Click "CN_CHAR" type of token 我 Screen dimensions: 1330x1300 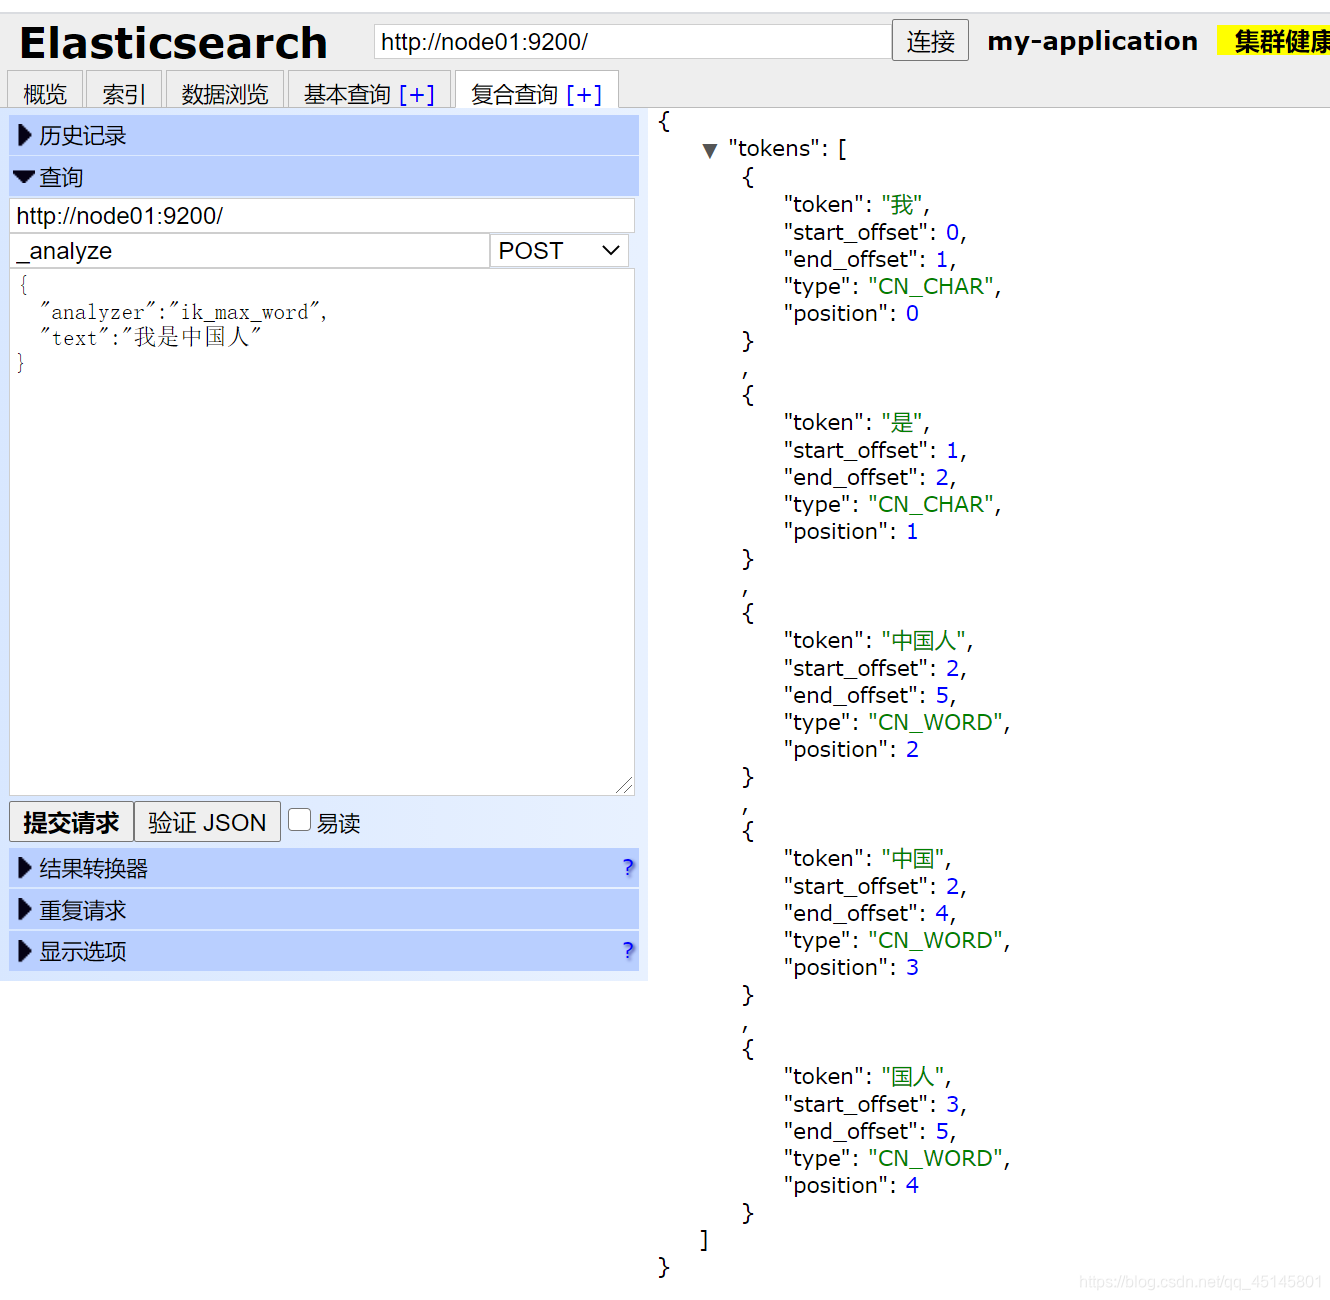pos(931,286)
